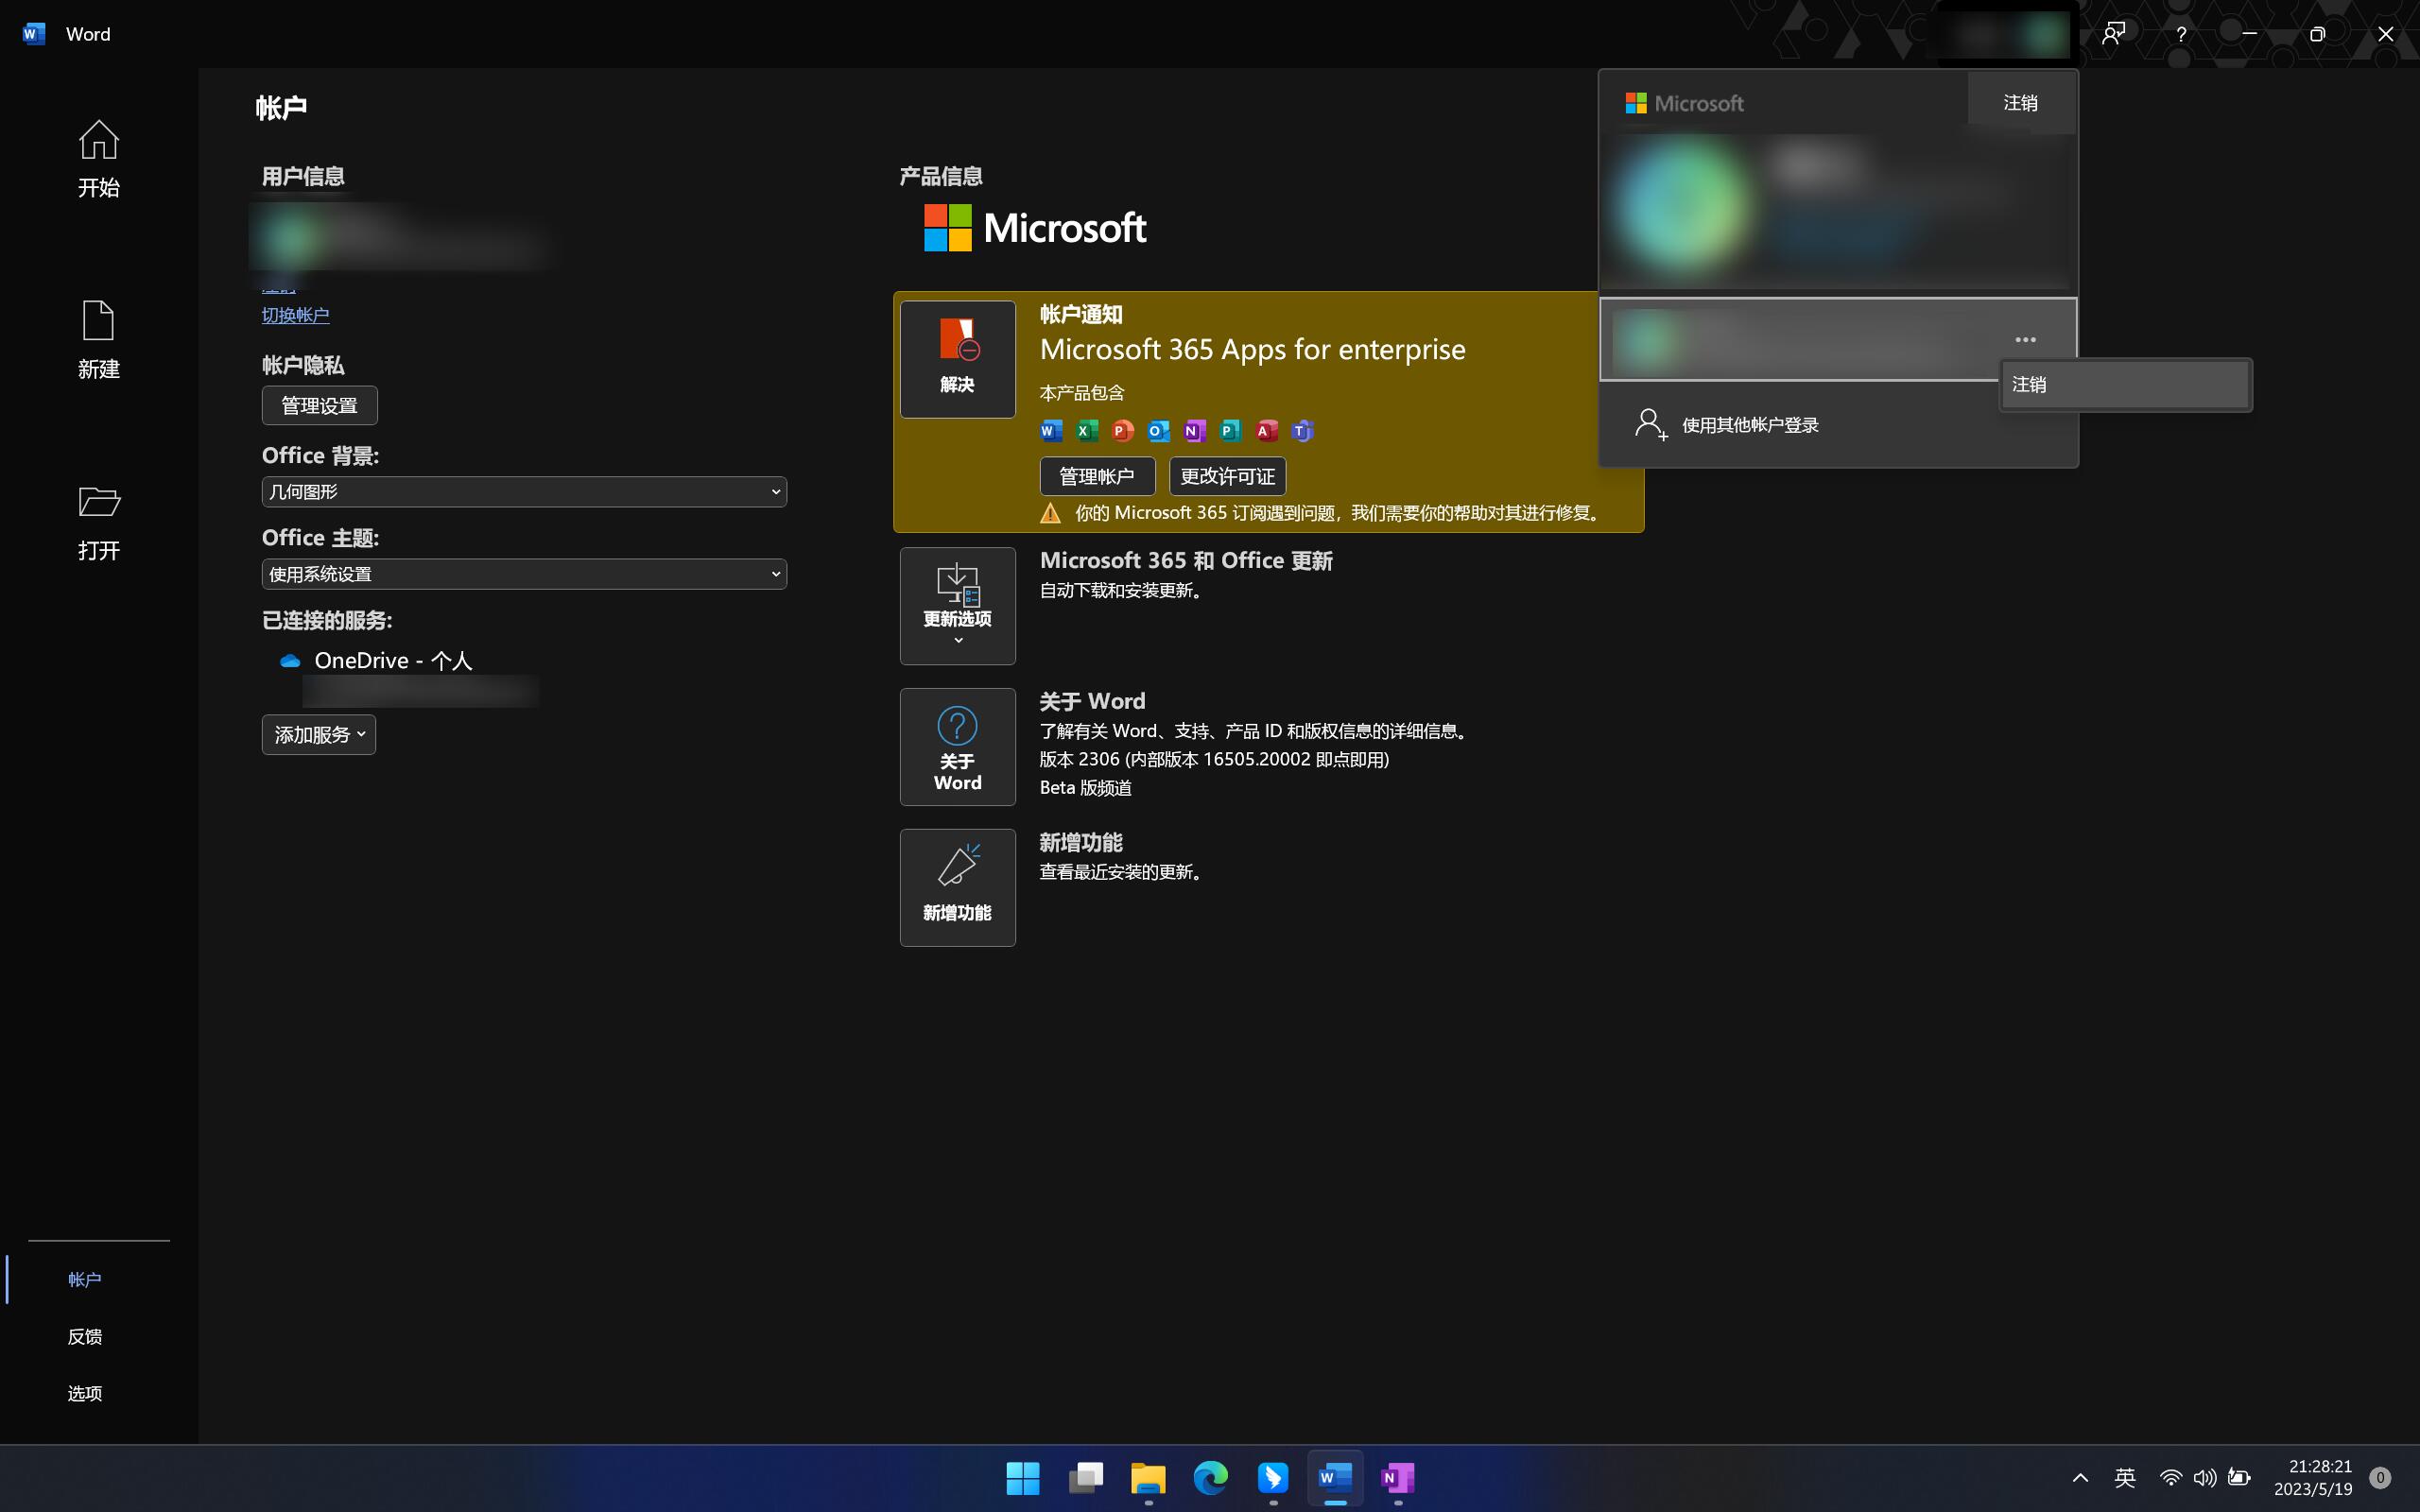Expand the Office 背景 dropdown
The image size is (2420, 1512).
(524, 492)
